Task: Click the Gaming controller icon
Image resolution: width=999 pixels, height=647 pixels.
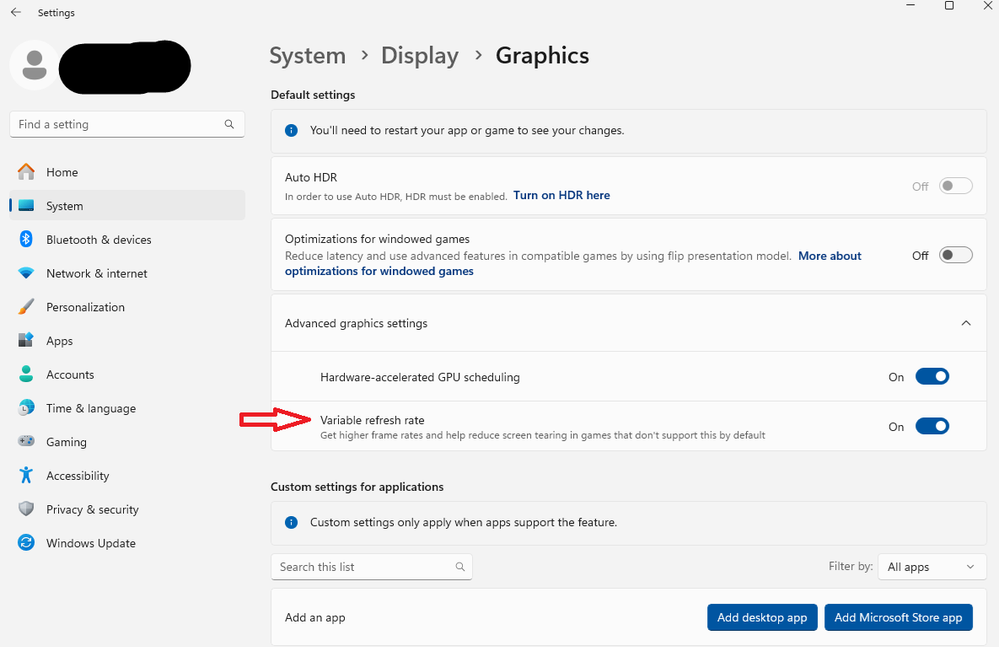Action: click(26, 441)
